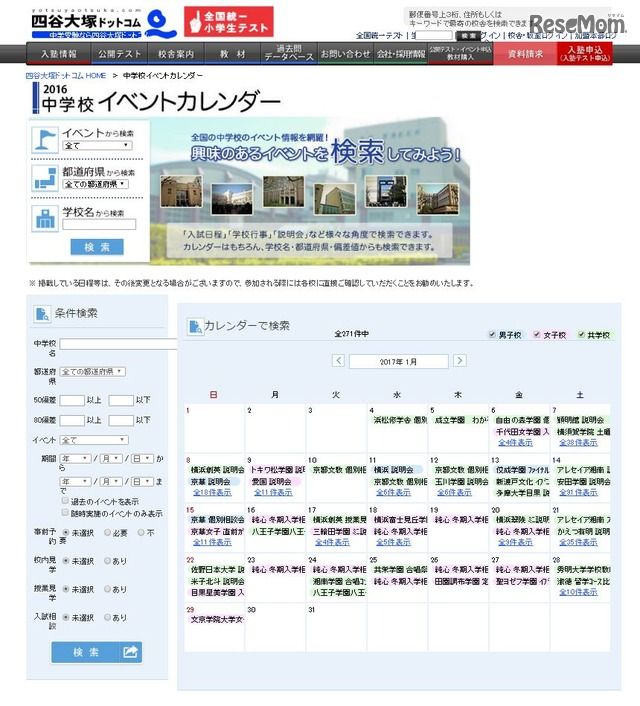Click 四谷大塚ドットコム HOME breadcrumb link

click(x=66, y=76)
